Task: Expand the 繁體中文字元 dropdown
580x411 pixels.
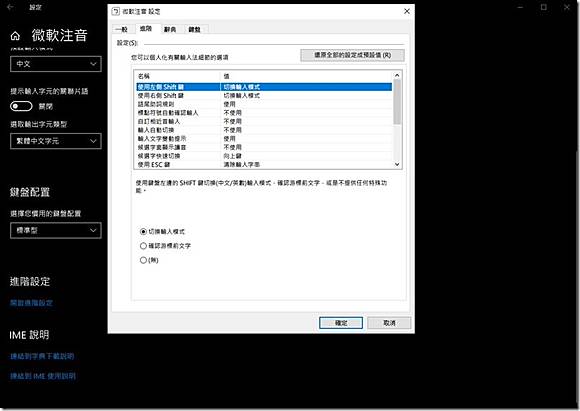Action: [x=56, y=141]
